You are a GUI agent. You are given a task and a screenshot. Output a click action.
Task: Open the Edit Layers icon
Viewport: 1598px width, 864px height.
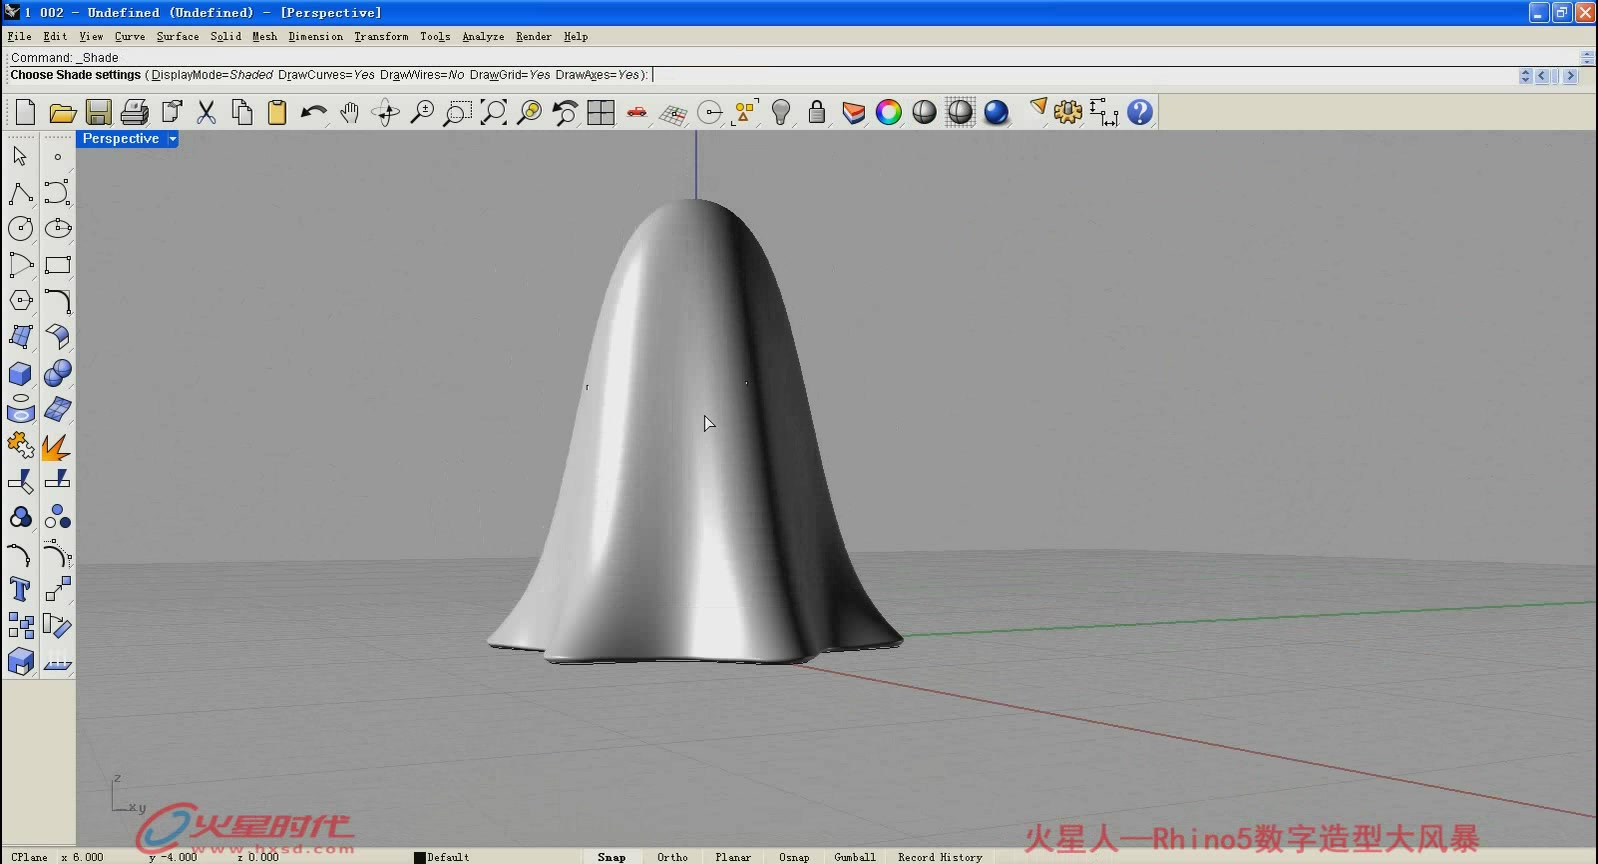tap(853, 112)
